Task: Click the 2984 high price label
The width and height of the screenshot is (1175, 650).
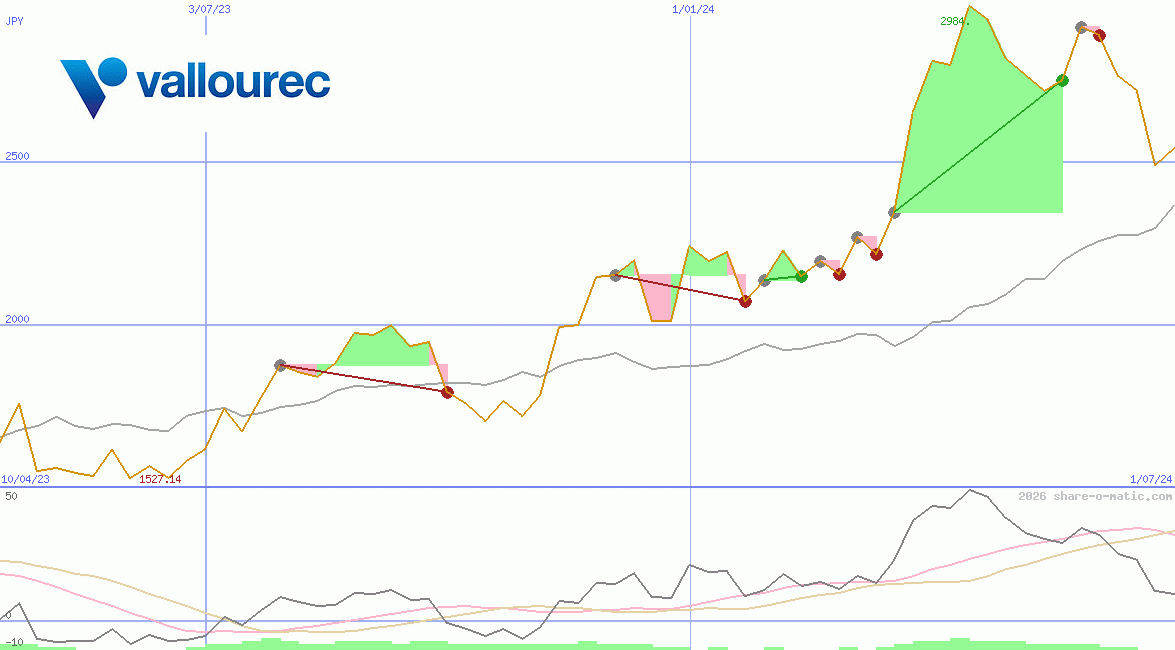Action: (x=954, y=21)
